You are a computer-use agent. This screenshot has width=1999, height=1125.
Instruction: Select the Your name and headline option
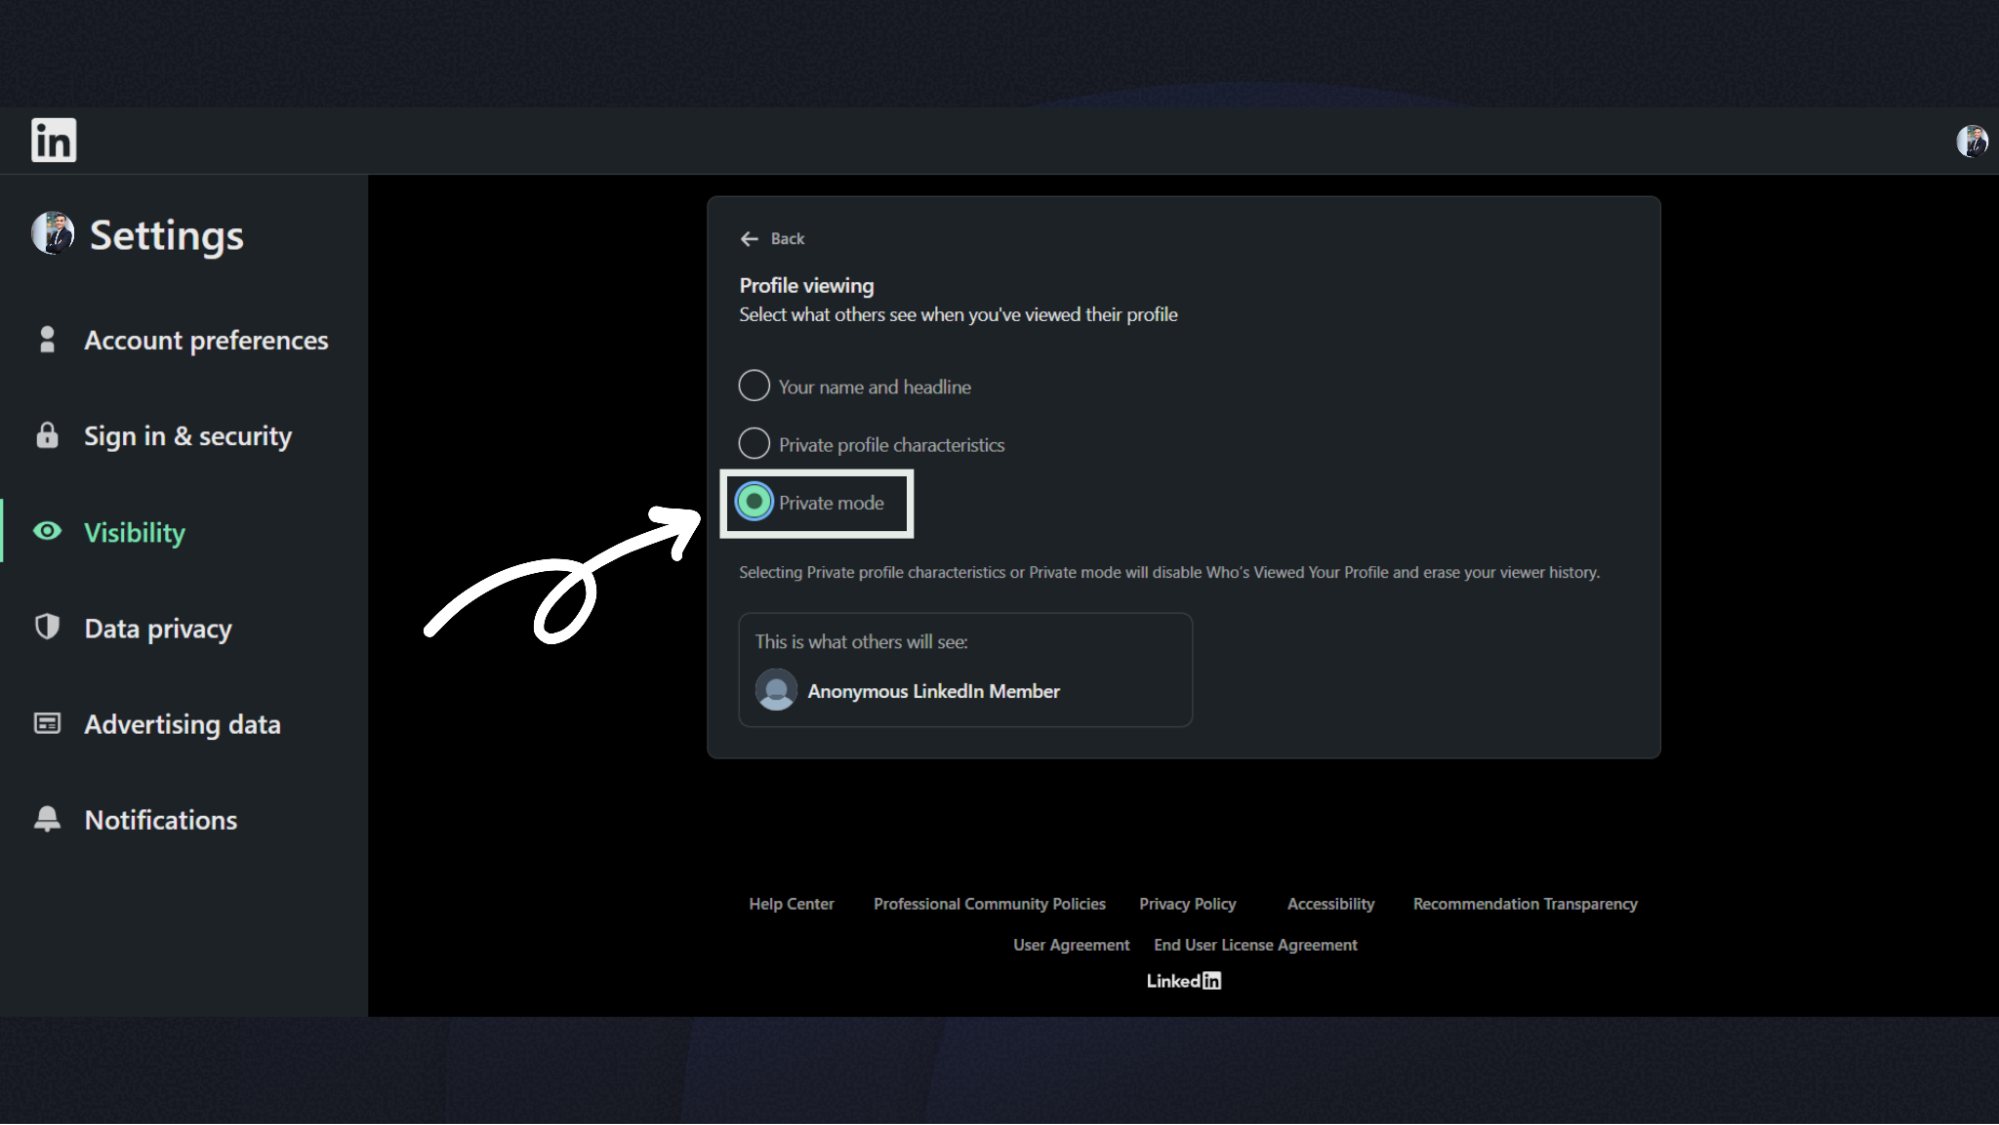click(753, 385)
